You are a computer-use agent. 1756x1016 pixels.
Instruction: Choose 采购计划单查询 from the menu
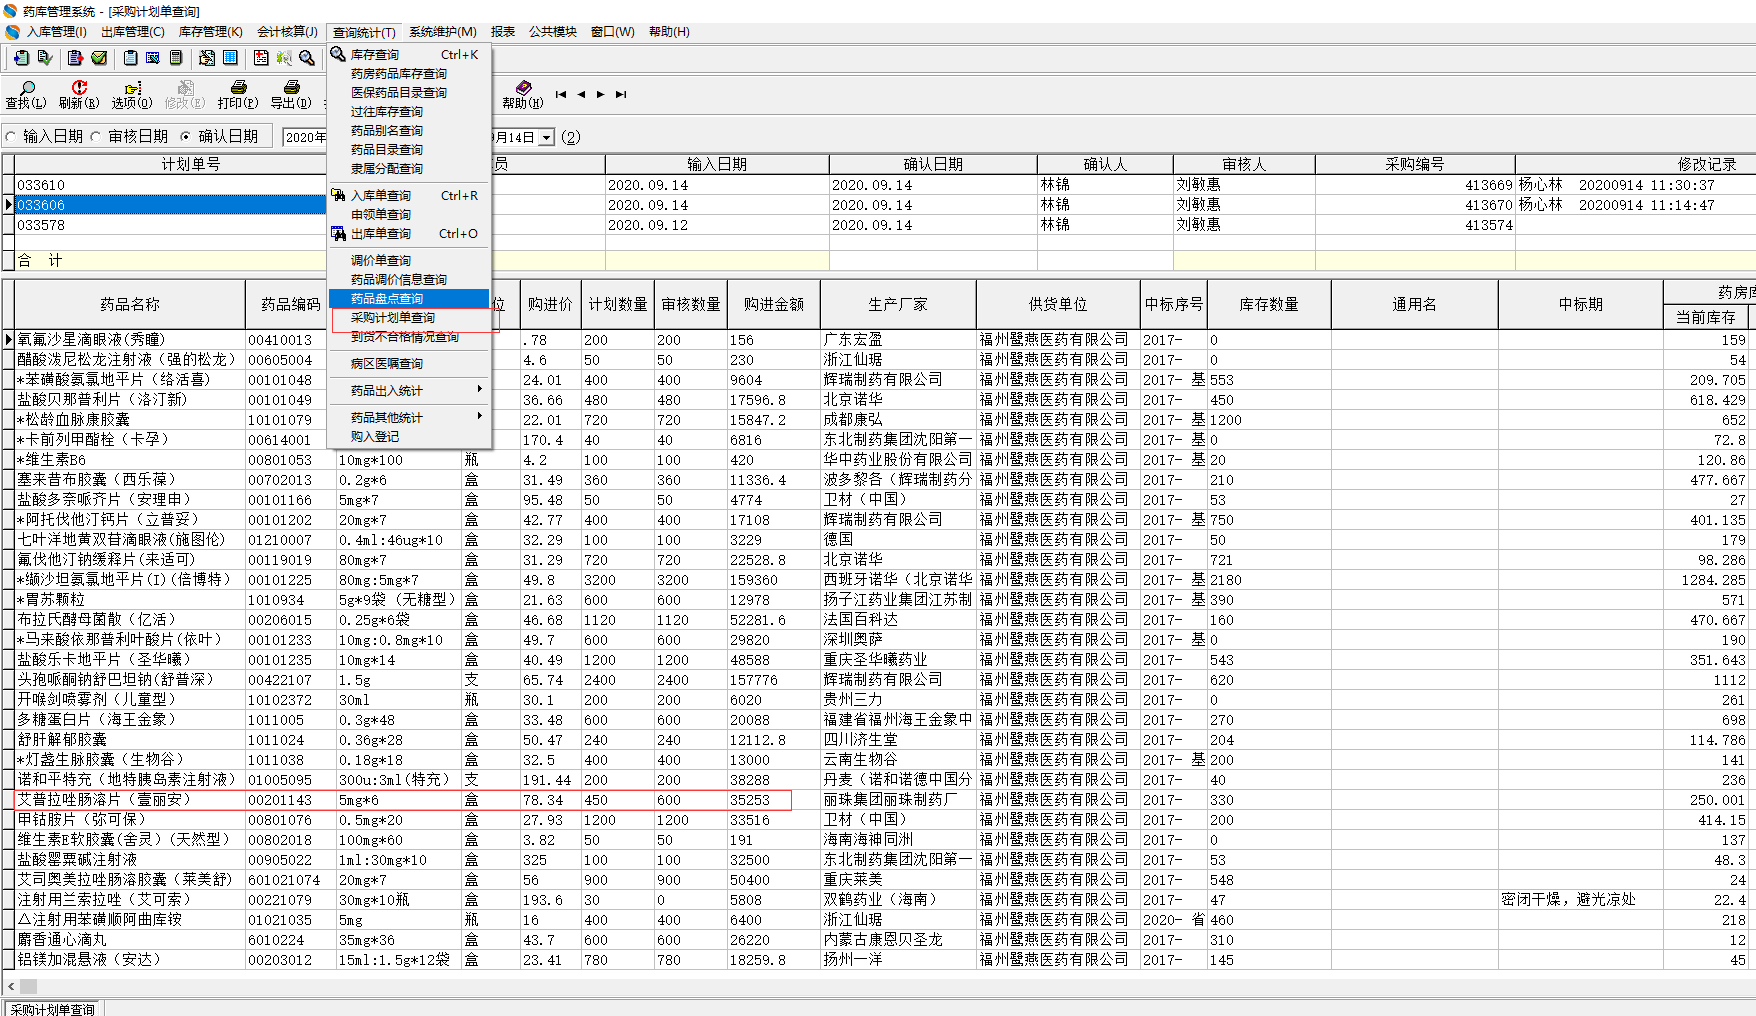(393, 318)
